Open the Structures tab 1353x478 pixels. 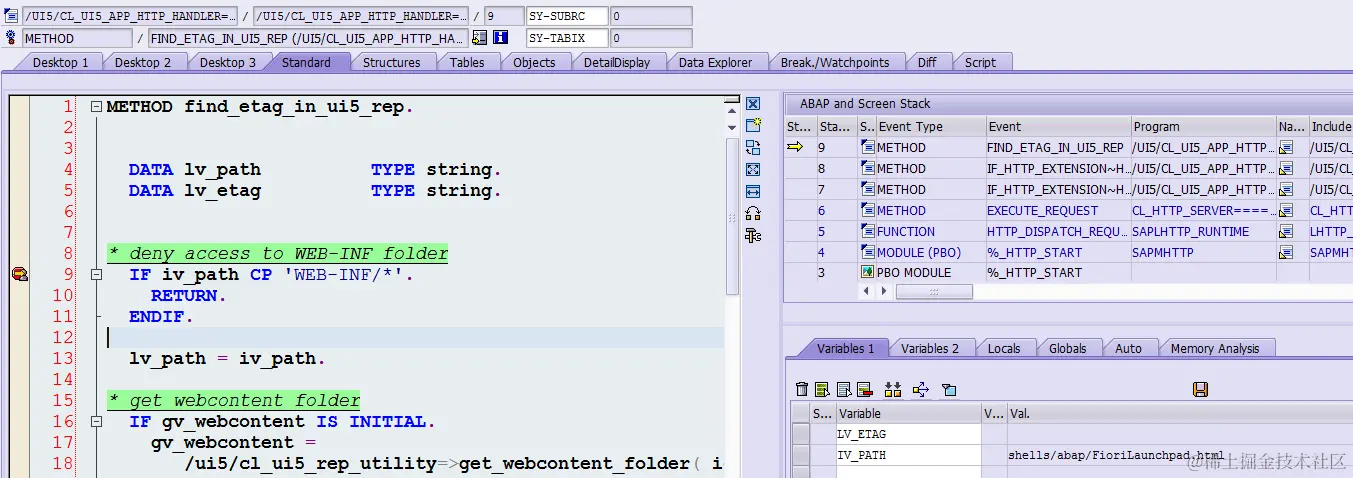391,62
